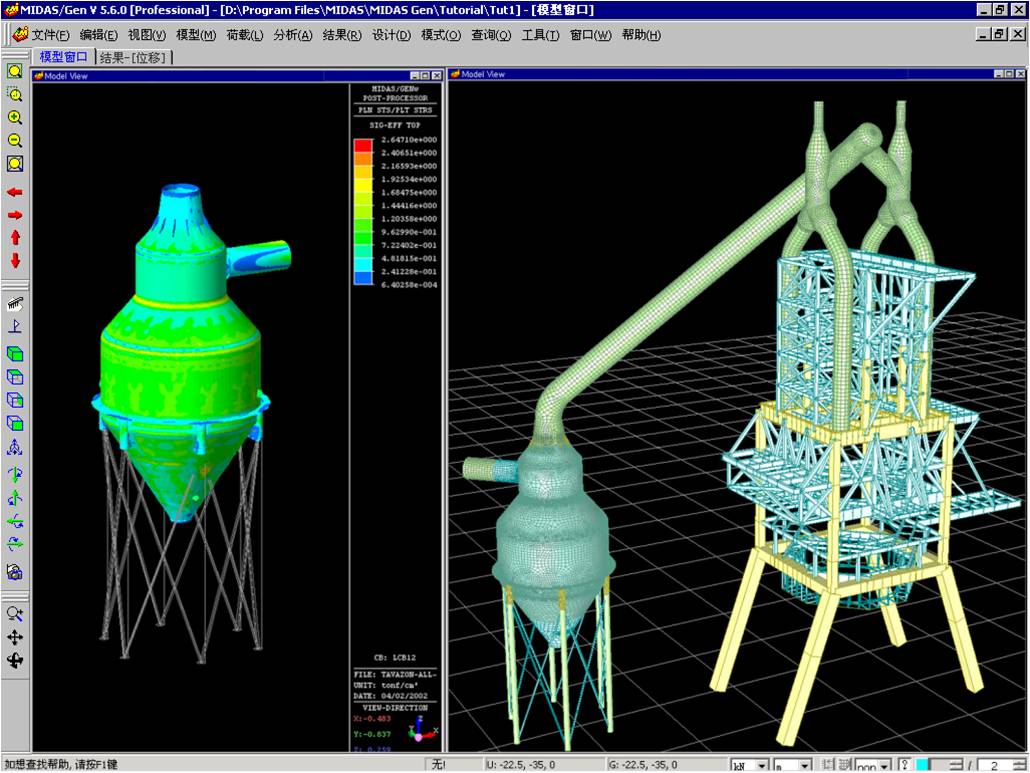1030x773 pixels.
Task: Activate the dynamic zoom magnifier icon
Action: [x=14, y=614]
